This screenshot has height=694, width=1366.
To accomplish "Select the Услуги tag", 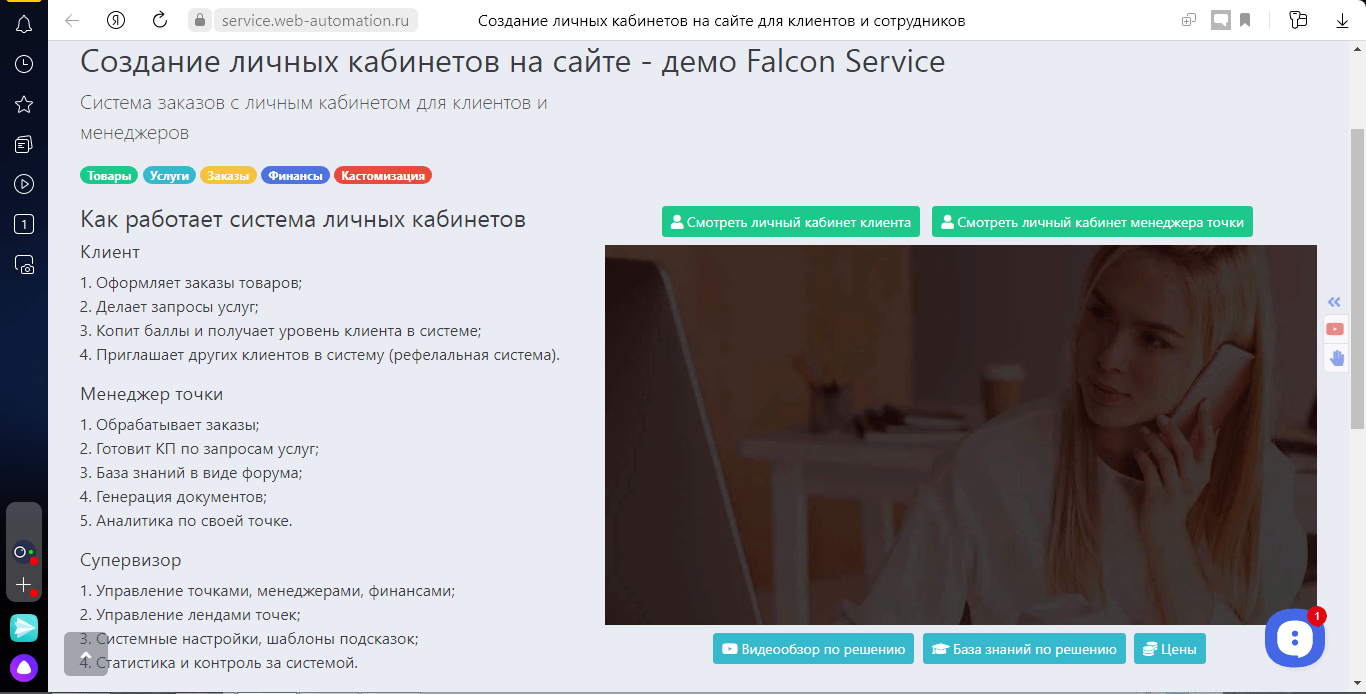I will coord(169,176).
